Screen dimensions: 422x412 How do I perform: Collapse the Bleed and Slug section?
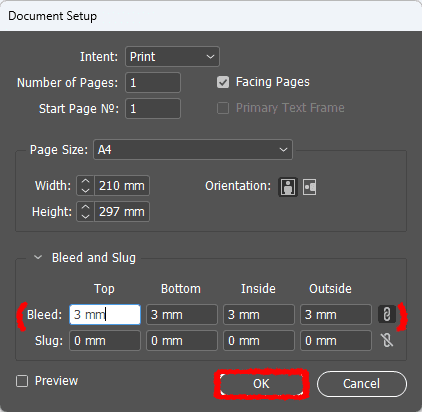(38, 257)
